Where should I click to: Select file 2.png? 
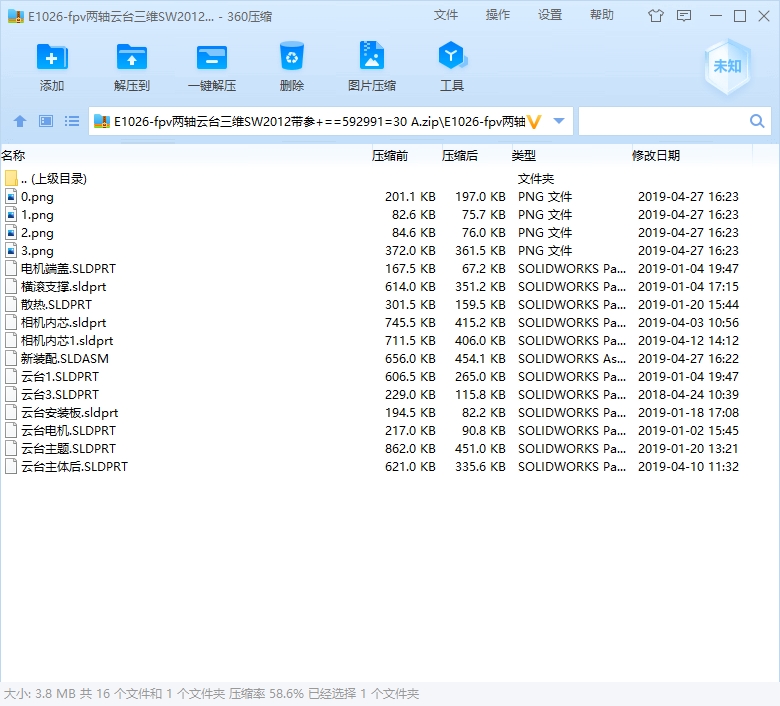[x=37, y=232]
